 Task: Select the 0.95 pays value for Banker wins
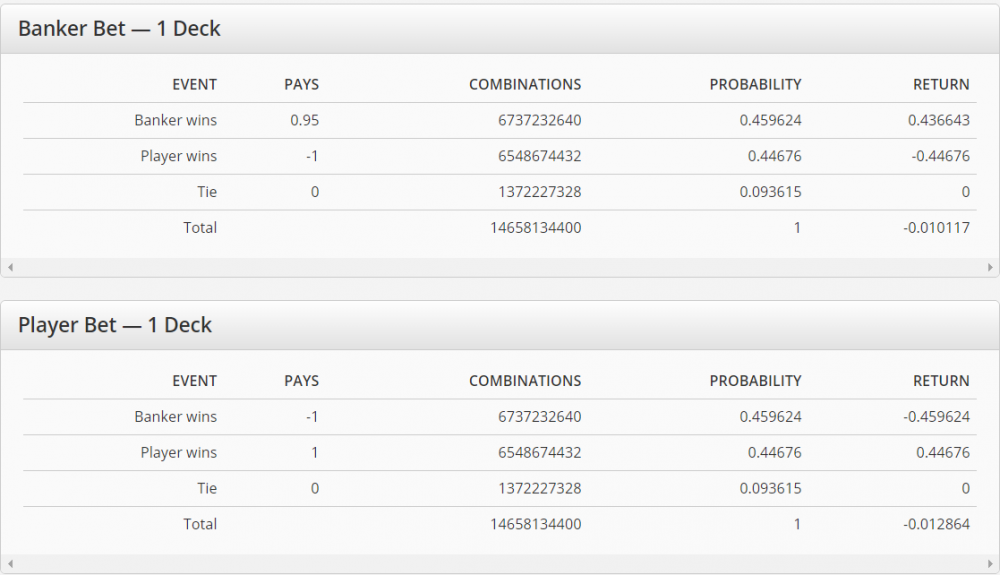click(x=304, y=120)
